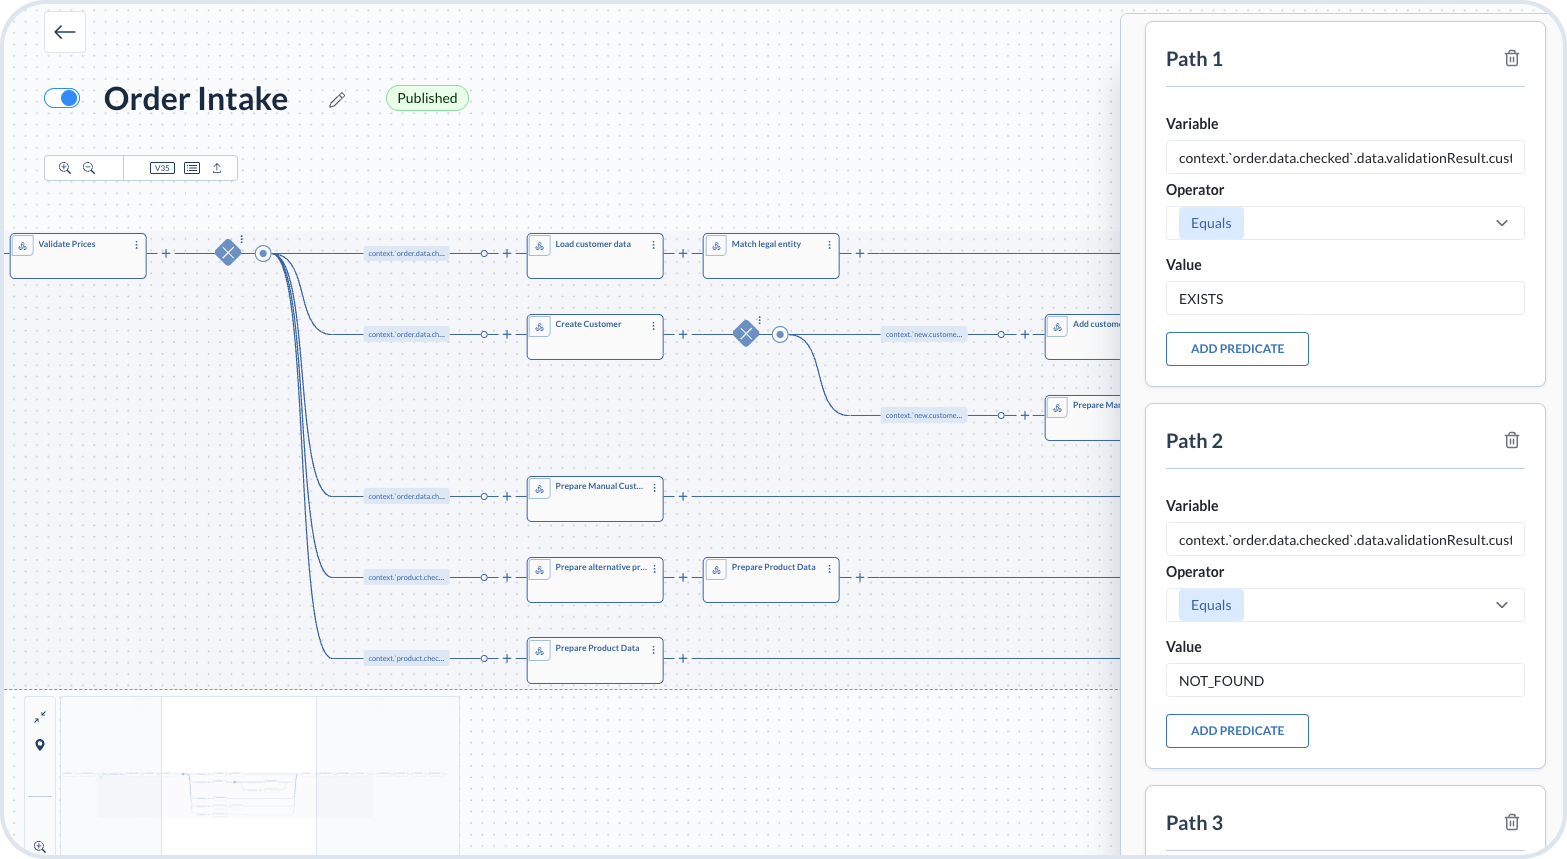Click the magnifier icon at the minimap bottom
1567x859 pixels.
point(39,846)
